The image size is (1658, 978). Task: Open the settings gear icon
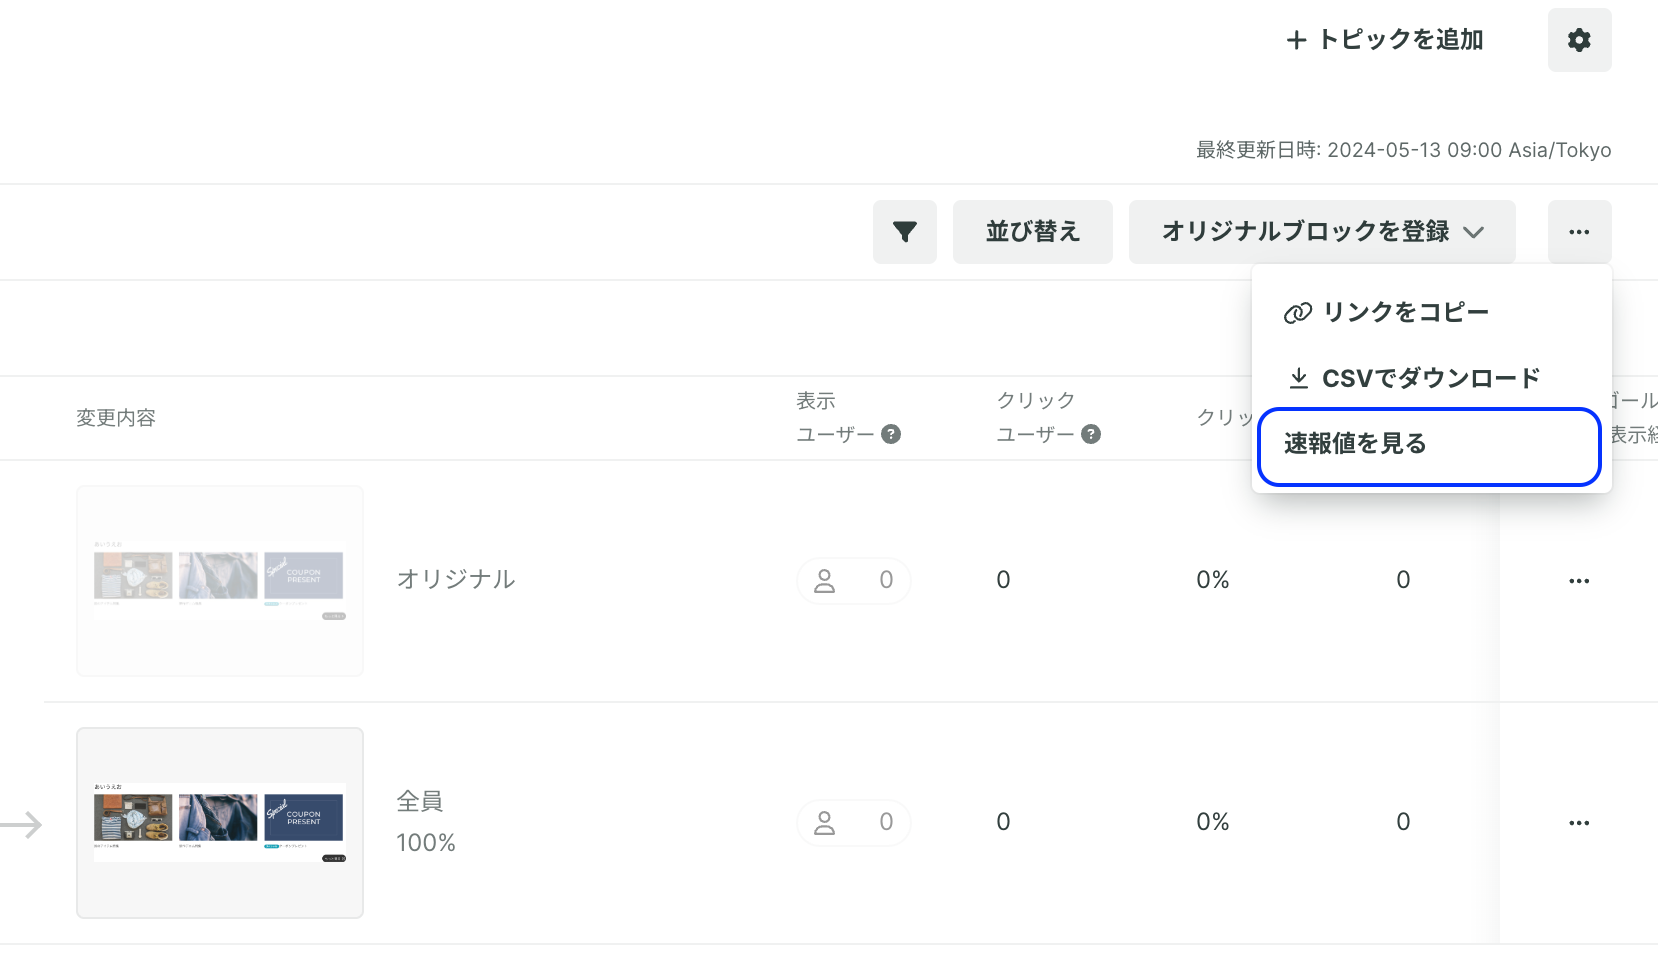point(1579,40)
